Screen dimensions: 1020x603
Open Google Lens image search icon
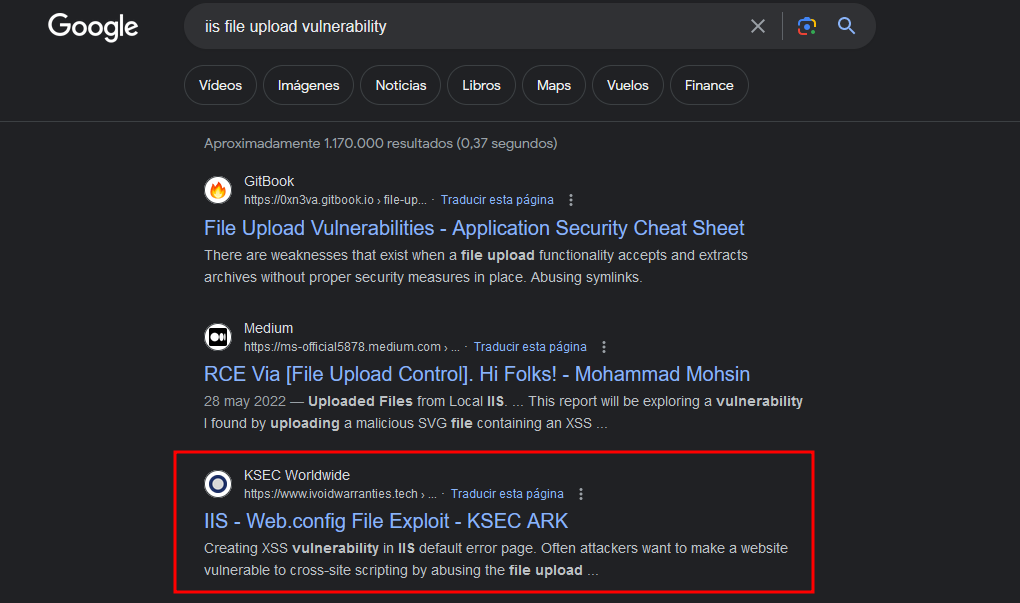(807, 26)
